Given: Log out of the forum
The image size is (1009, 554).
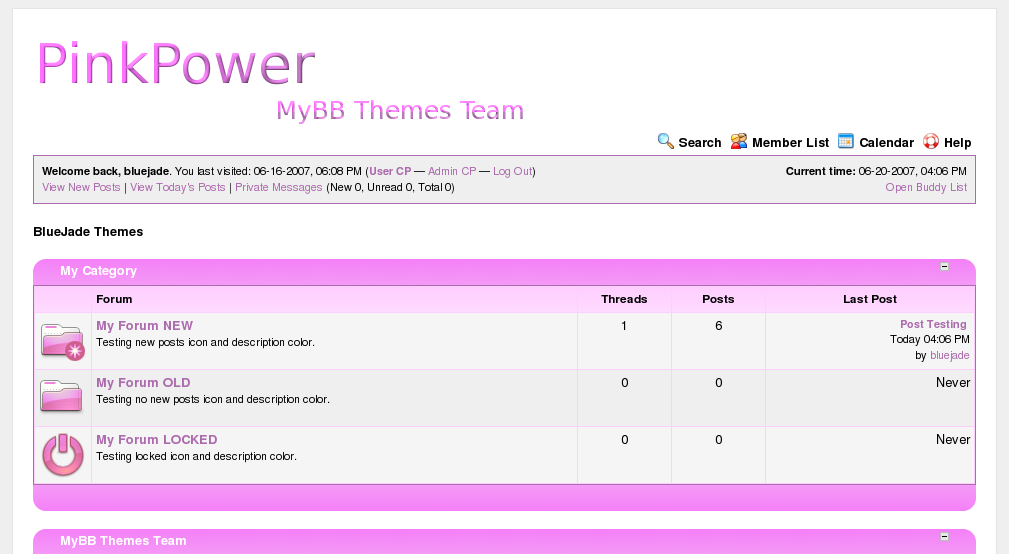Looking at the screenshot, I should (512, 172).
